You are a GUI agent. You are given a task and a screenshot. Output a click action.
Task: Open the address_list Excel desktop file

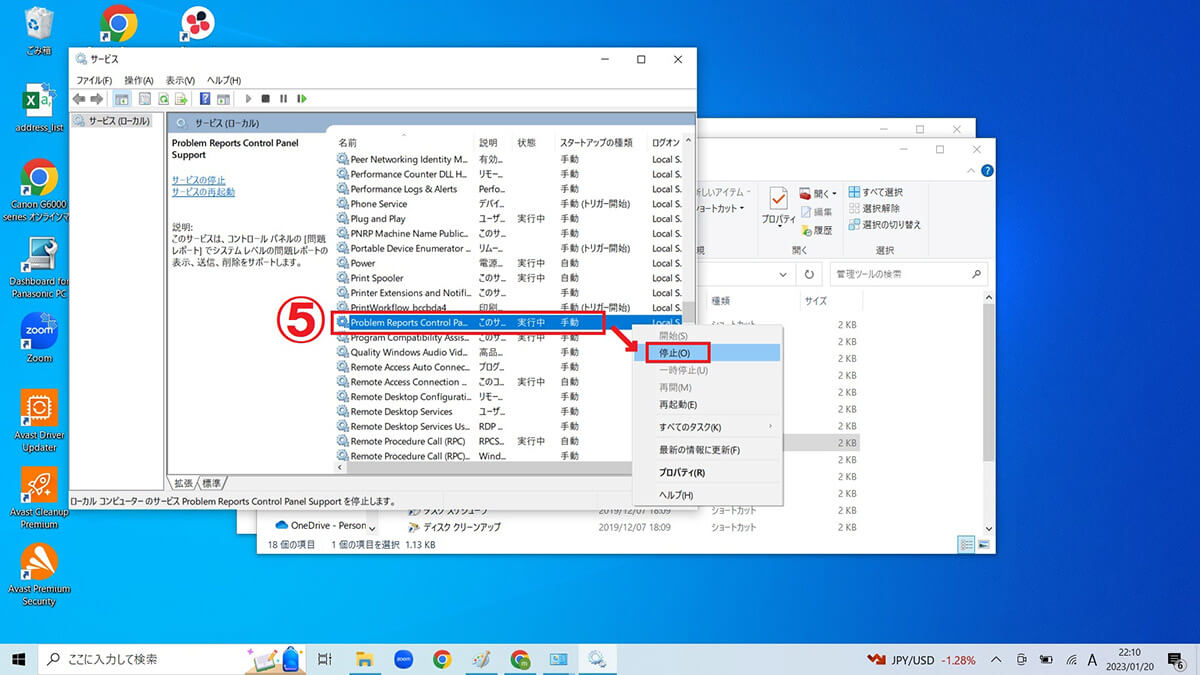click(39, 109)
